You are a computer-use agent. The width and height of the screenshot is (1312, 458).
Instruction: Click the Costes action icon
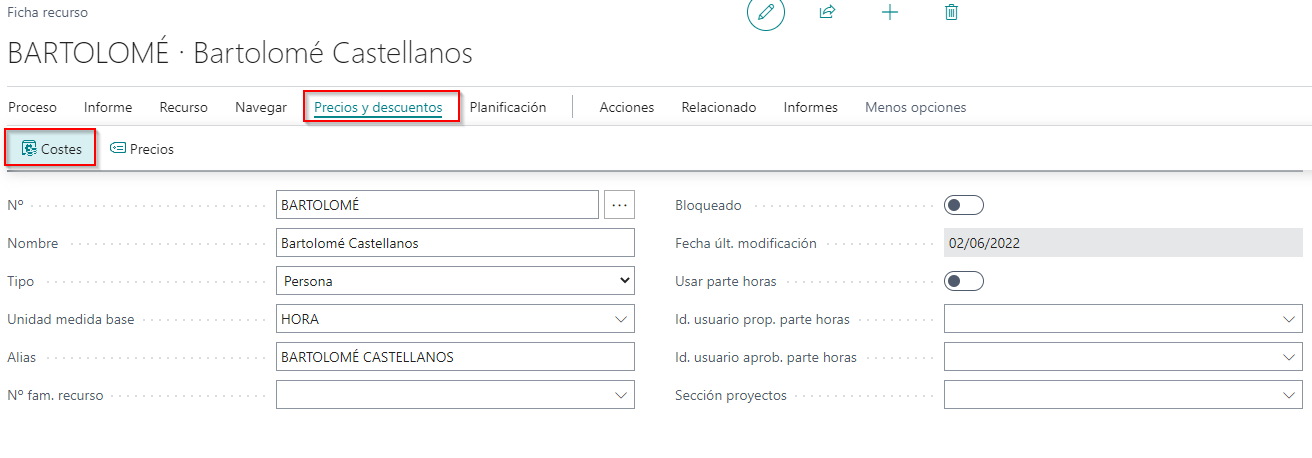click(29, 148)
